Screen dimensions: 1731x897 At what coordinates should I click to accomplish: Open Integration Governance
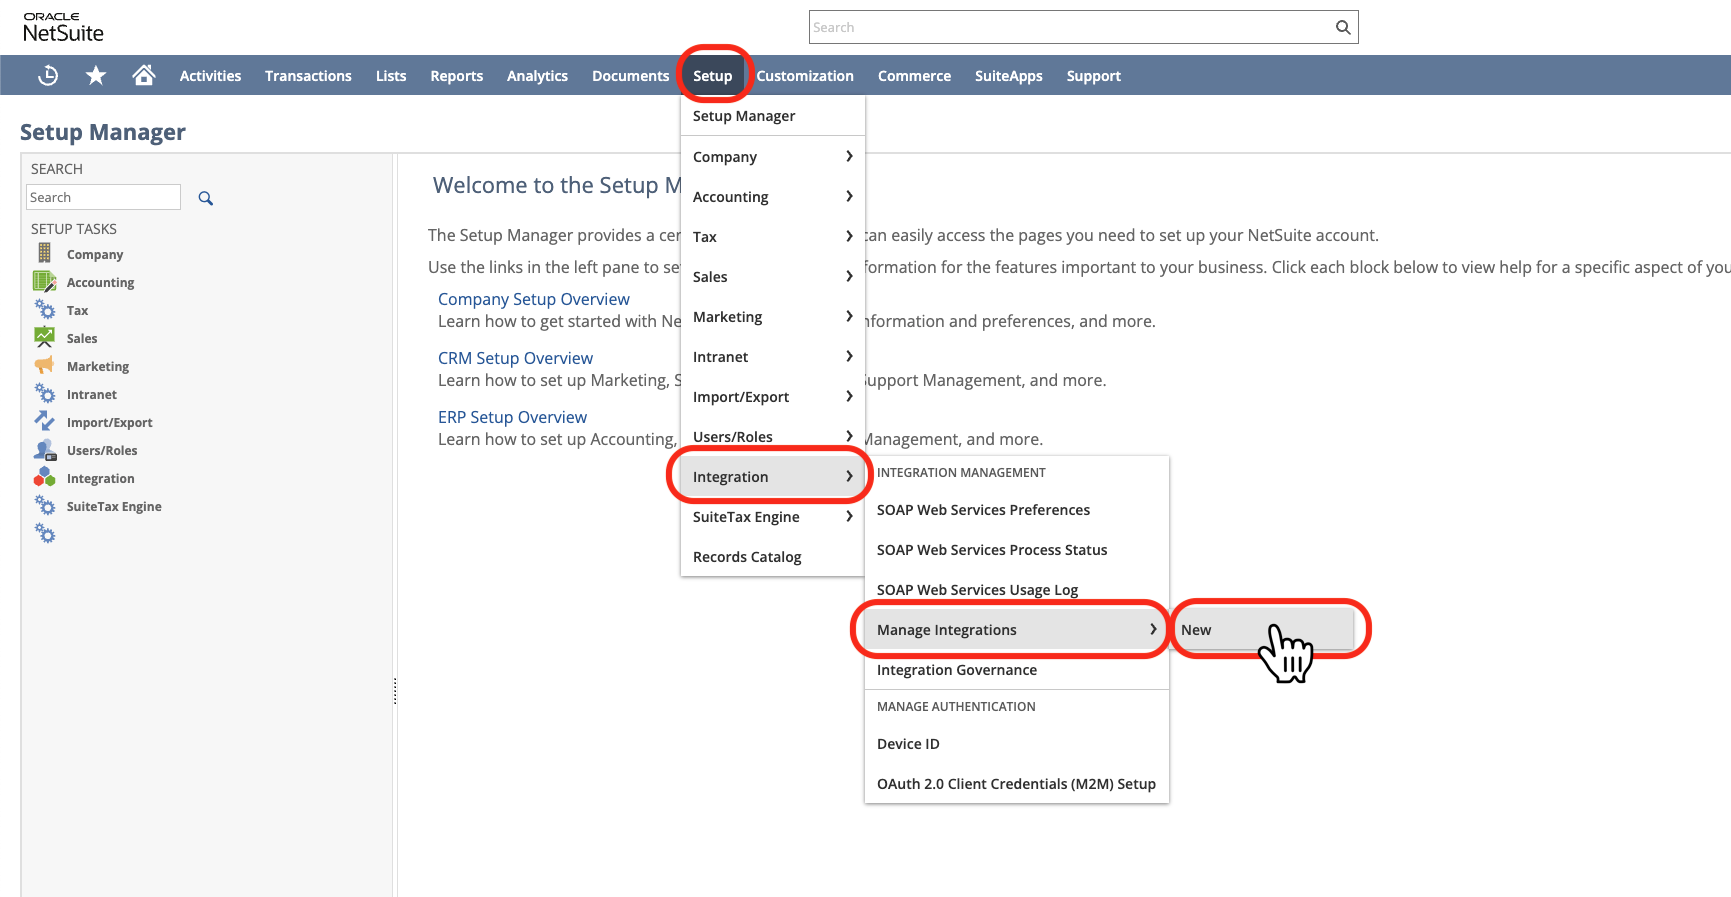1016,670
